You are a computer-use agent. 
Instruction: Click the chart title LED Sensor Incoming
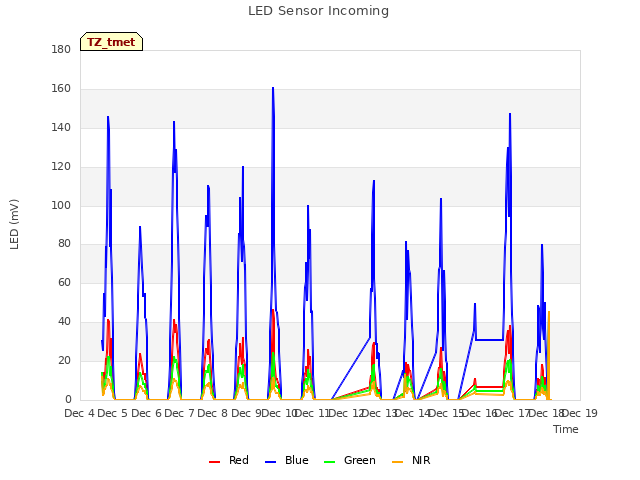coord(318,11)
